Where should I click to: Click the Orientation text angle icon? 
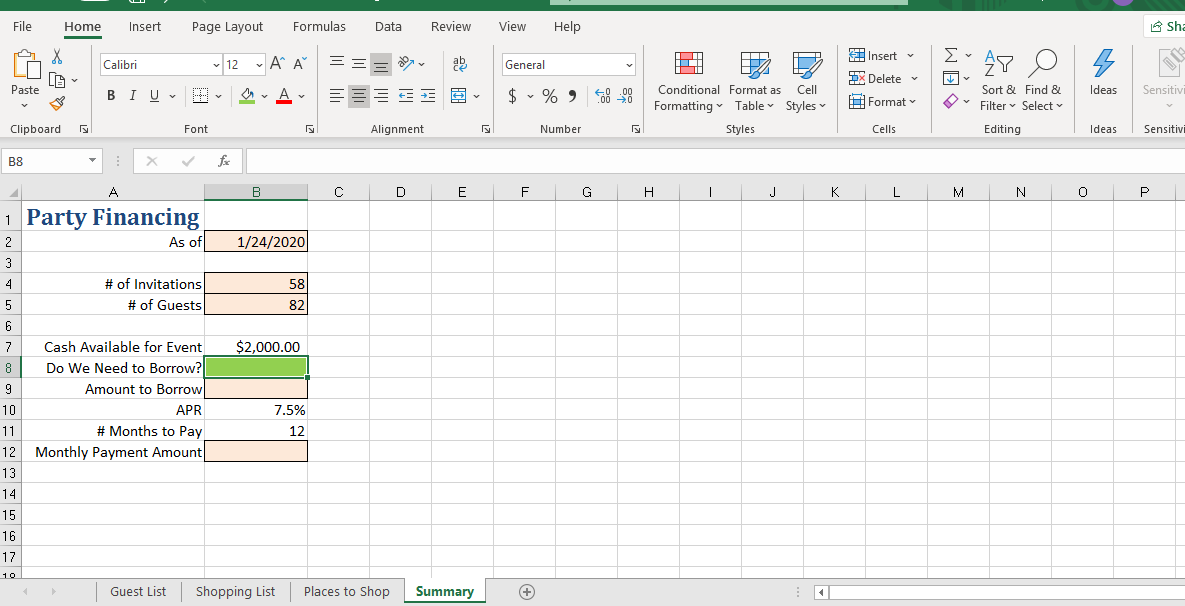(x=406, y=64)
